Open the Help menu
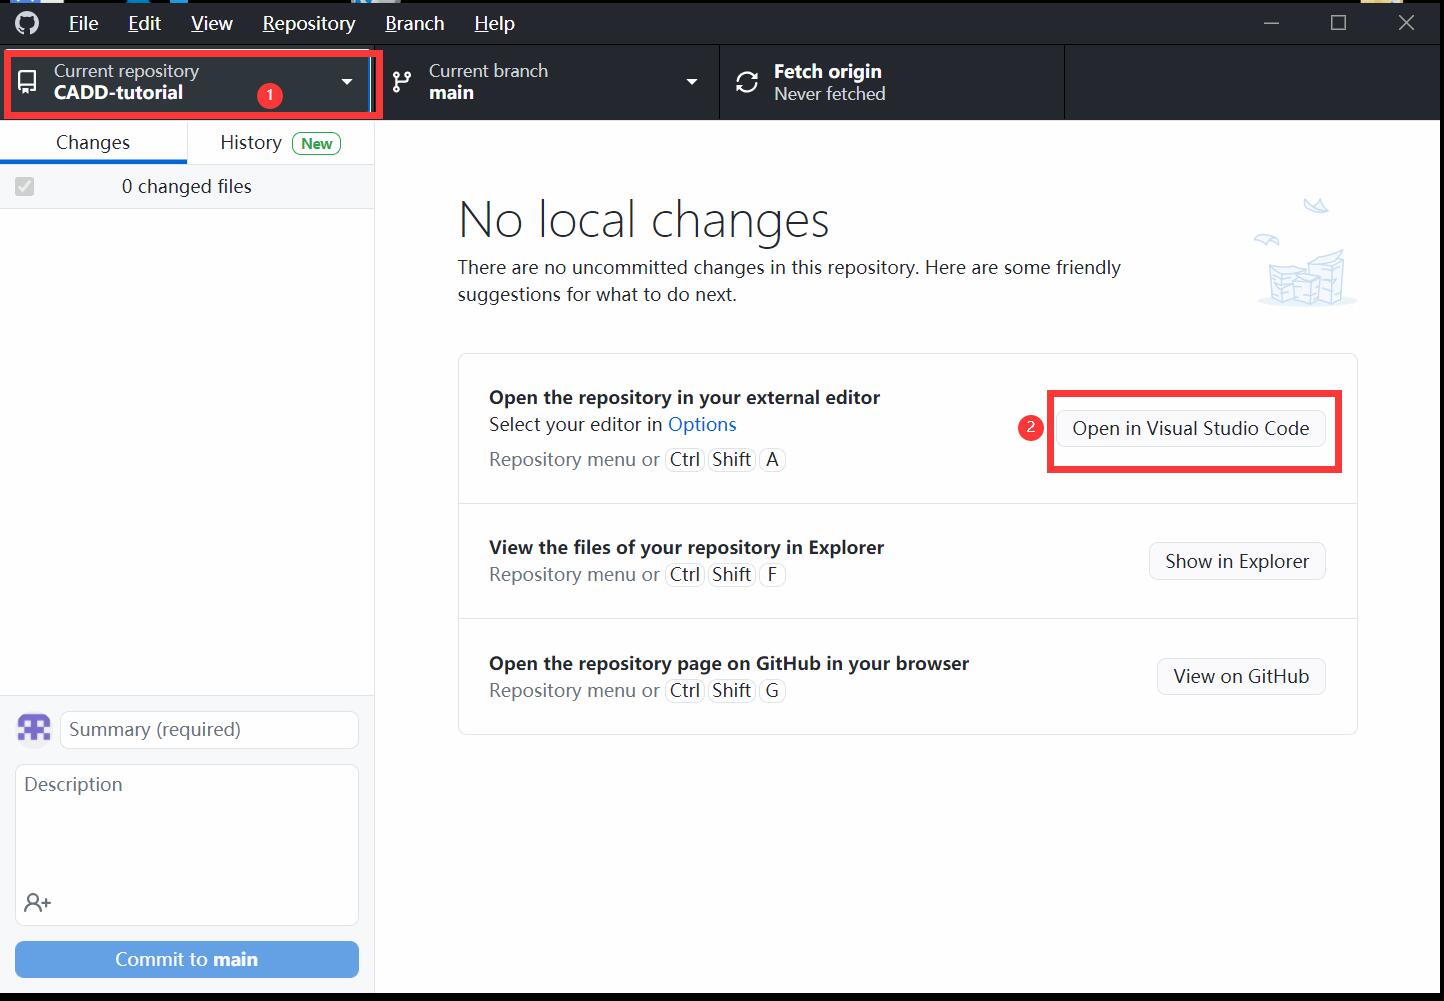 point(494,23)
